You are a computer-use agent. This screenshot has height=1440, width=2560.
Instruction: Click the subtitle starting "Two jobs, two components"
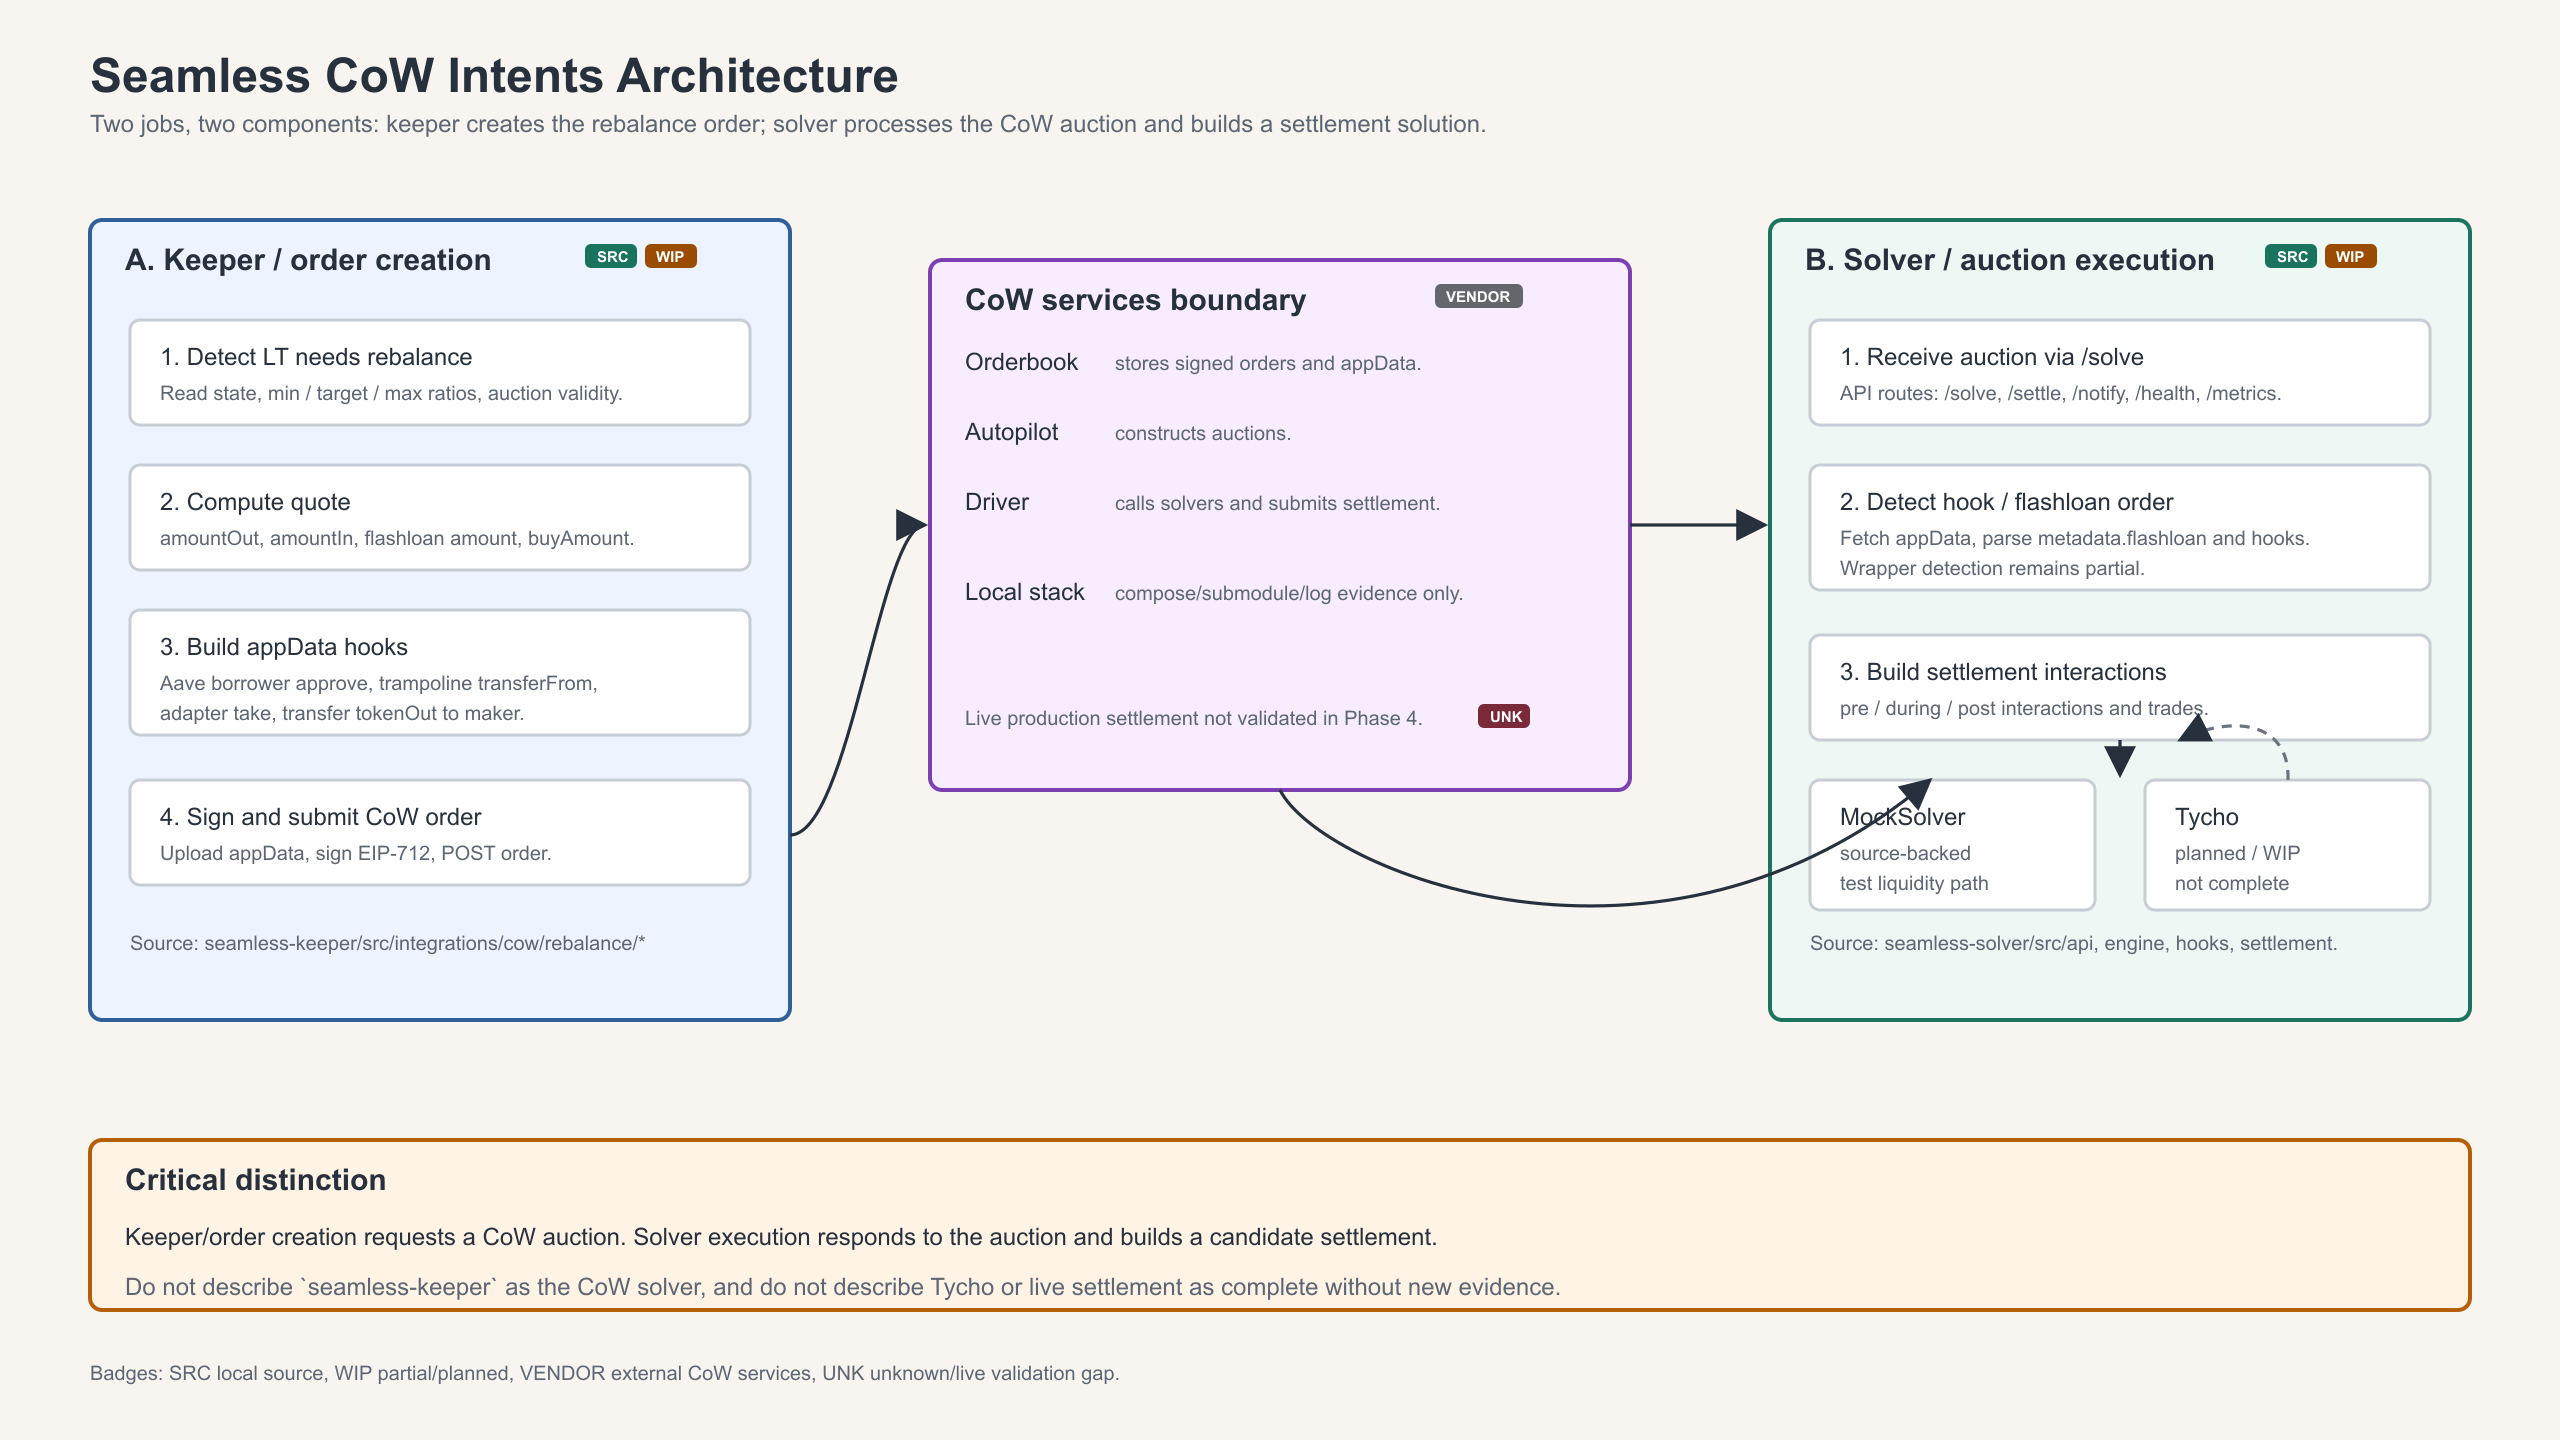(x=788, y=124)
